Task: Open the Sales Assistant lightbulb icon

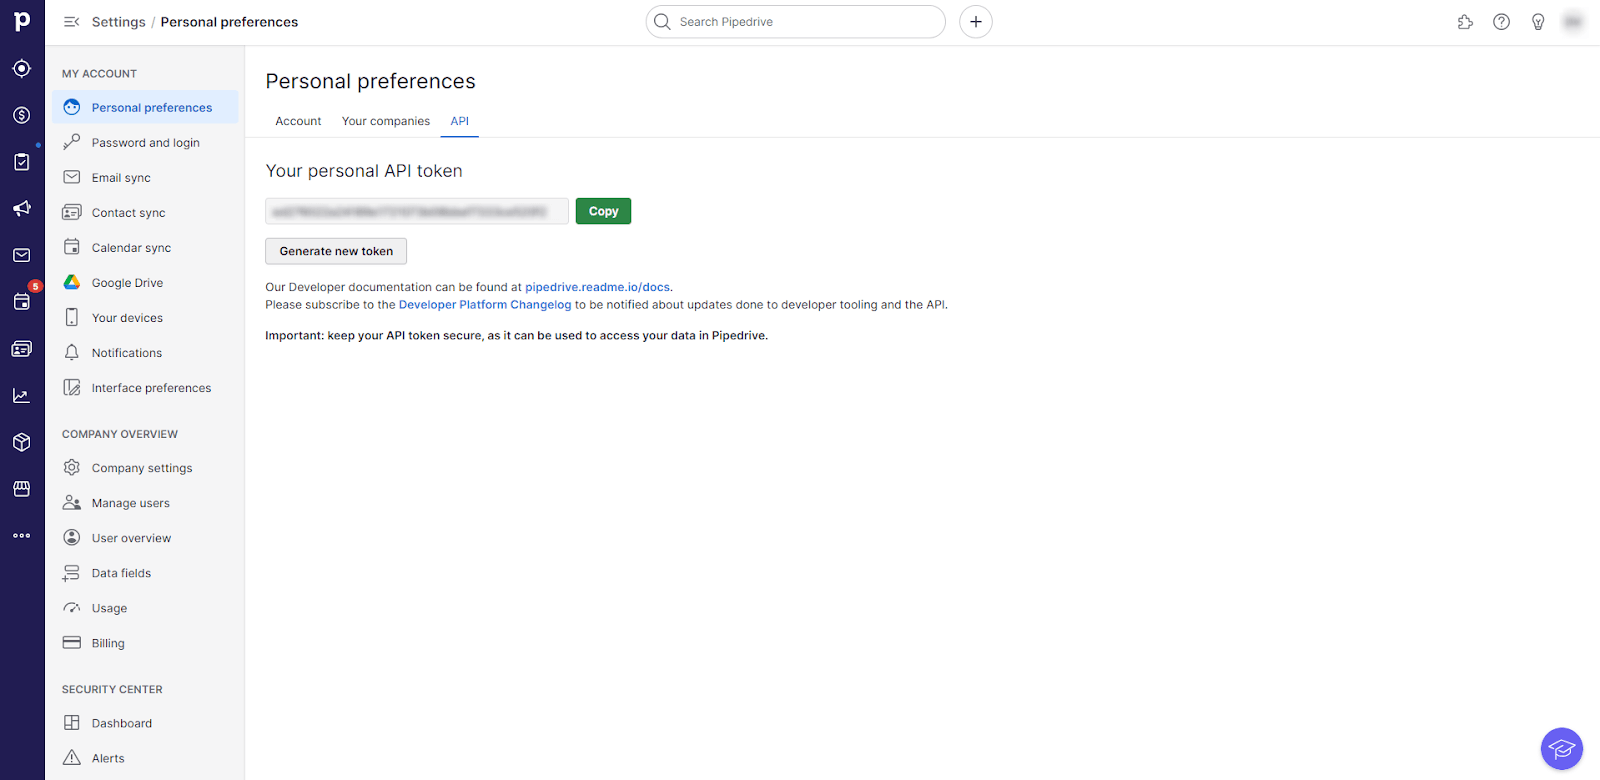Action: [1538, 22]
